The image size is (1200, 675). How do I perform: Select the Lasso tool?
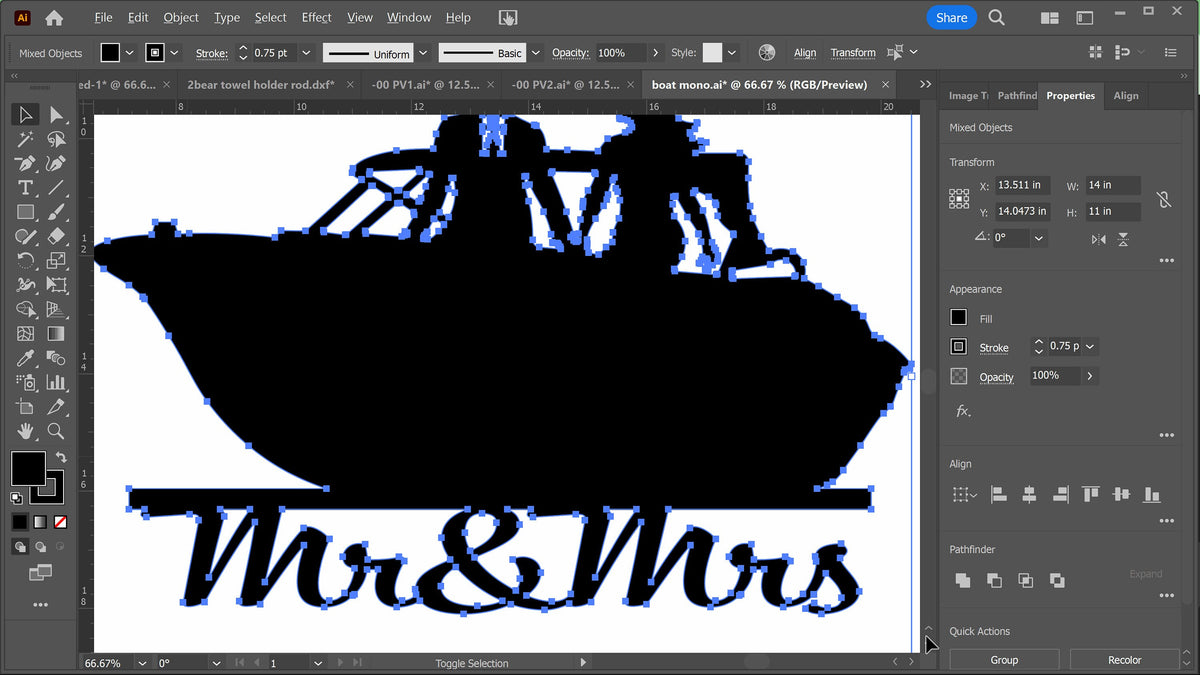56,139
